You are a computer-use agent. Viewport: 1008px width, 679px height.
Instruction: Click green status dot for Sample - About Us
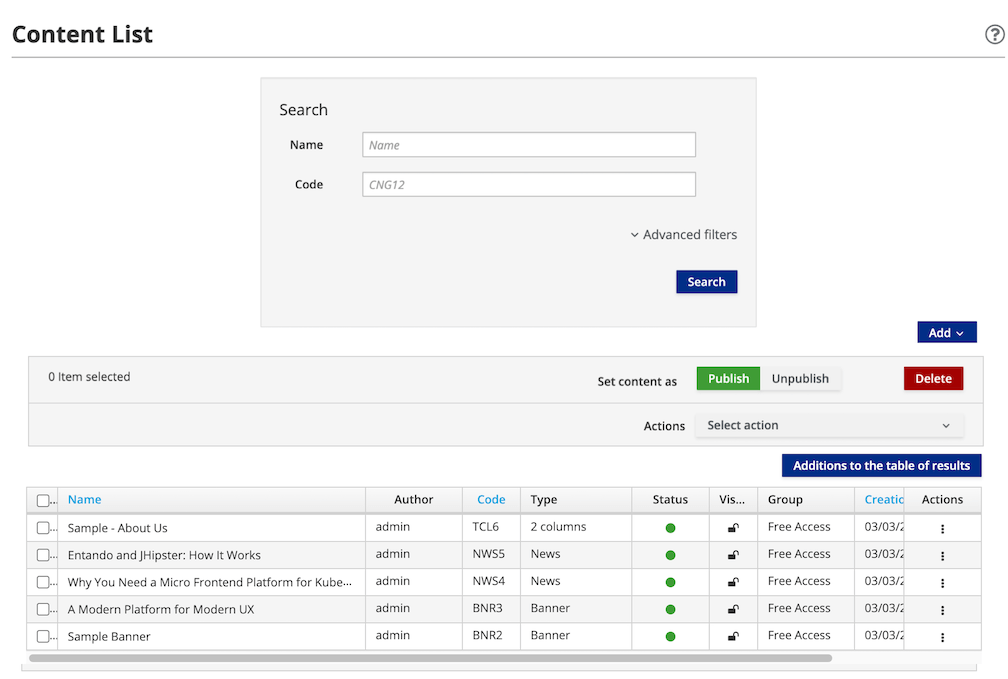point(670,528)
